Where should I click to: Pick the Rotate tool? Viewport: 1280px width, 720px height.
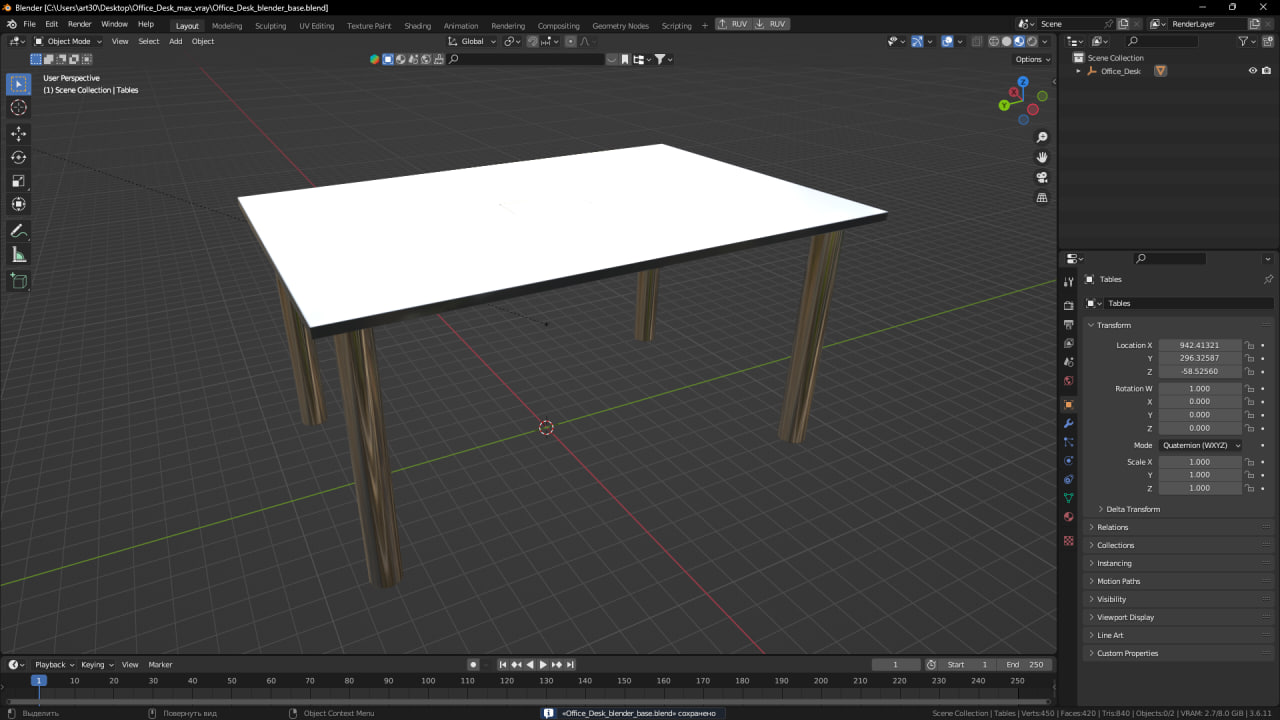pyautogui.click(x=19, y=157)
